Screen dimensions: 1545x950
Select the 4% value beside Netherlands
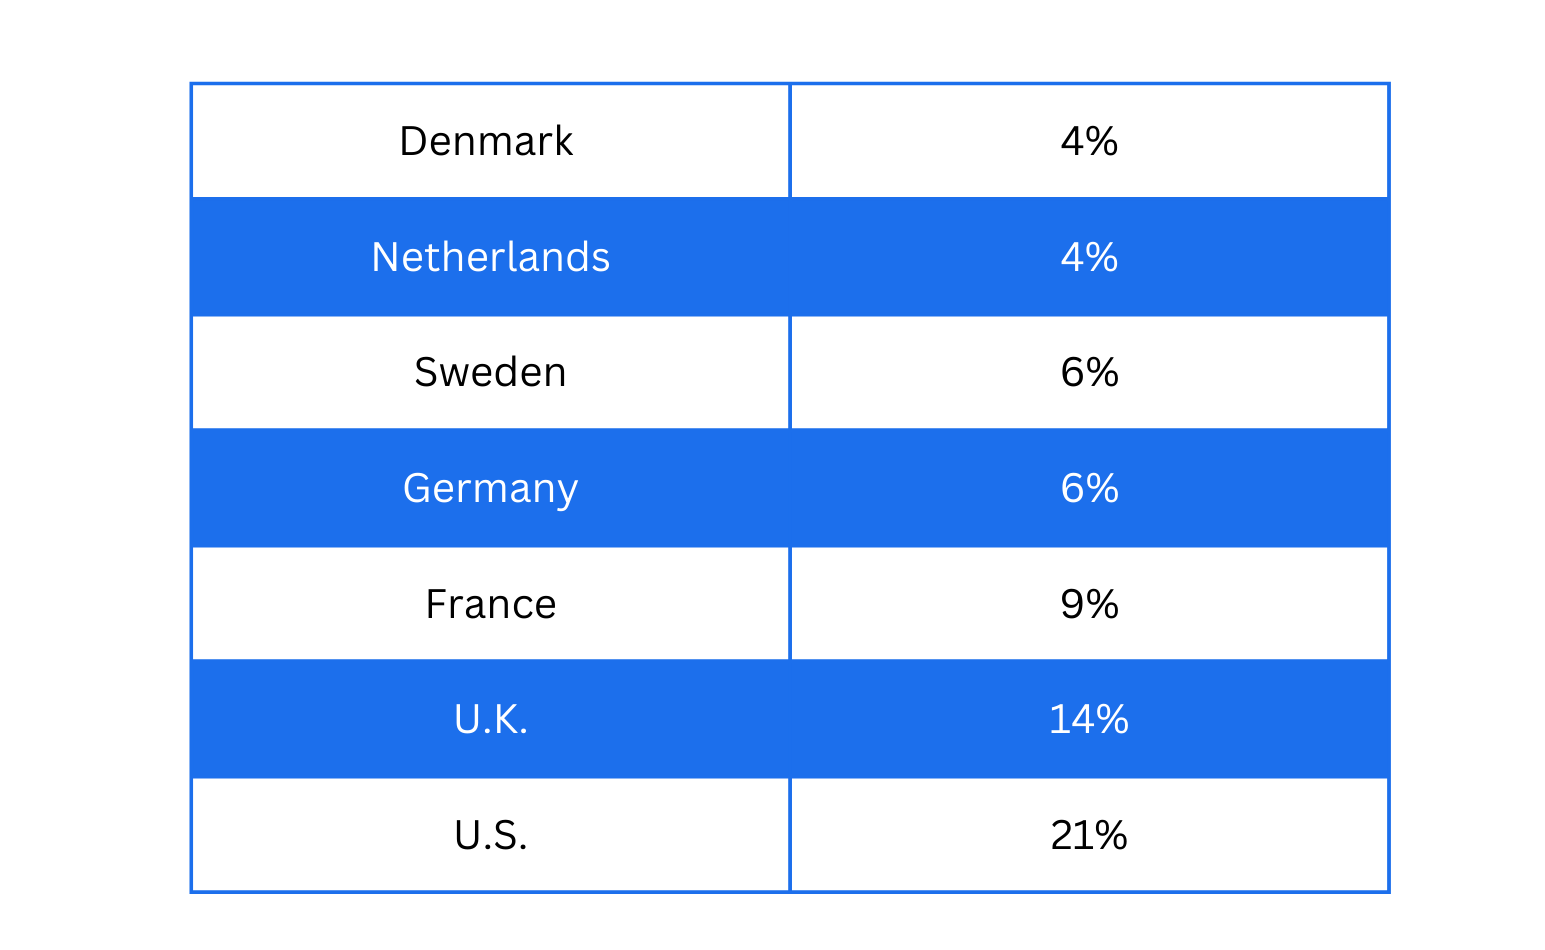[x=1089, y=257]
